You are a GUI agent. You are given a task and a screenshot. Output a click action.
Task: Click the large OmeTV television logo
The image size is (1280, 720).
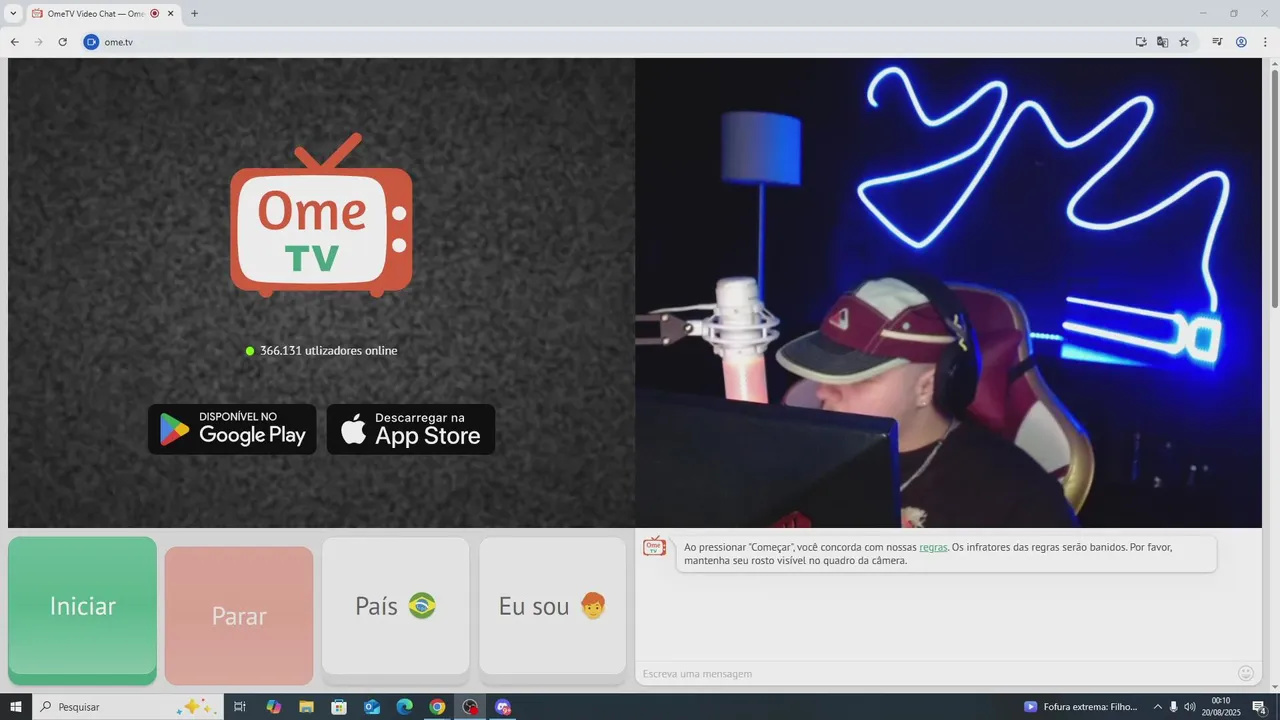[321, 215]
